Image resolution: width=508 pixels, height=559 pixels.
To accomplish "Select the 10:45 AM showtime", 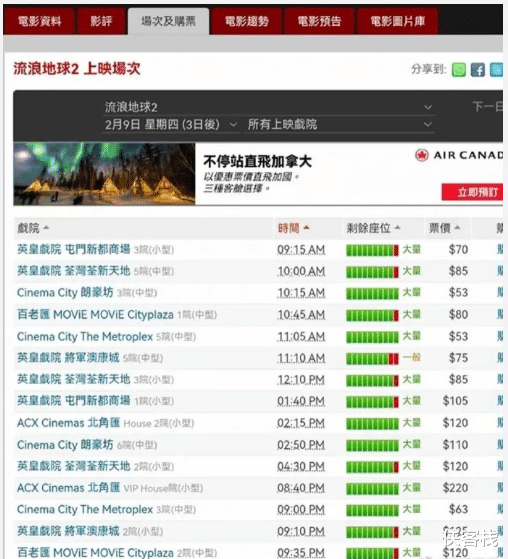I will point(301,315).
